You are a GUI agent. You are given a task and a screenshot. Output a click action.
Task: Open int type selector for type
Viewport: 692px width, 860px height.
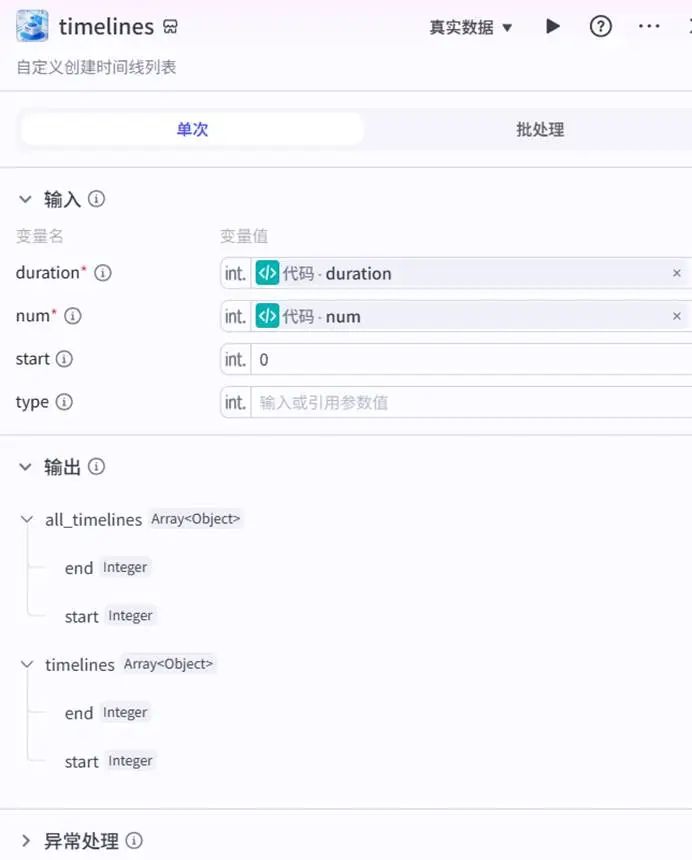pos(235,403)
